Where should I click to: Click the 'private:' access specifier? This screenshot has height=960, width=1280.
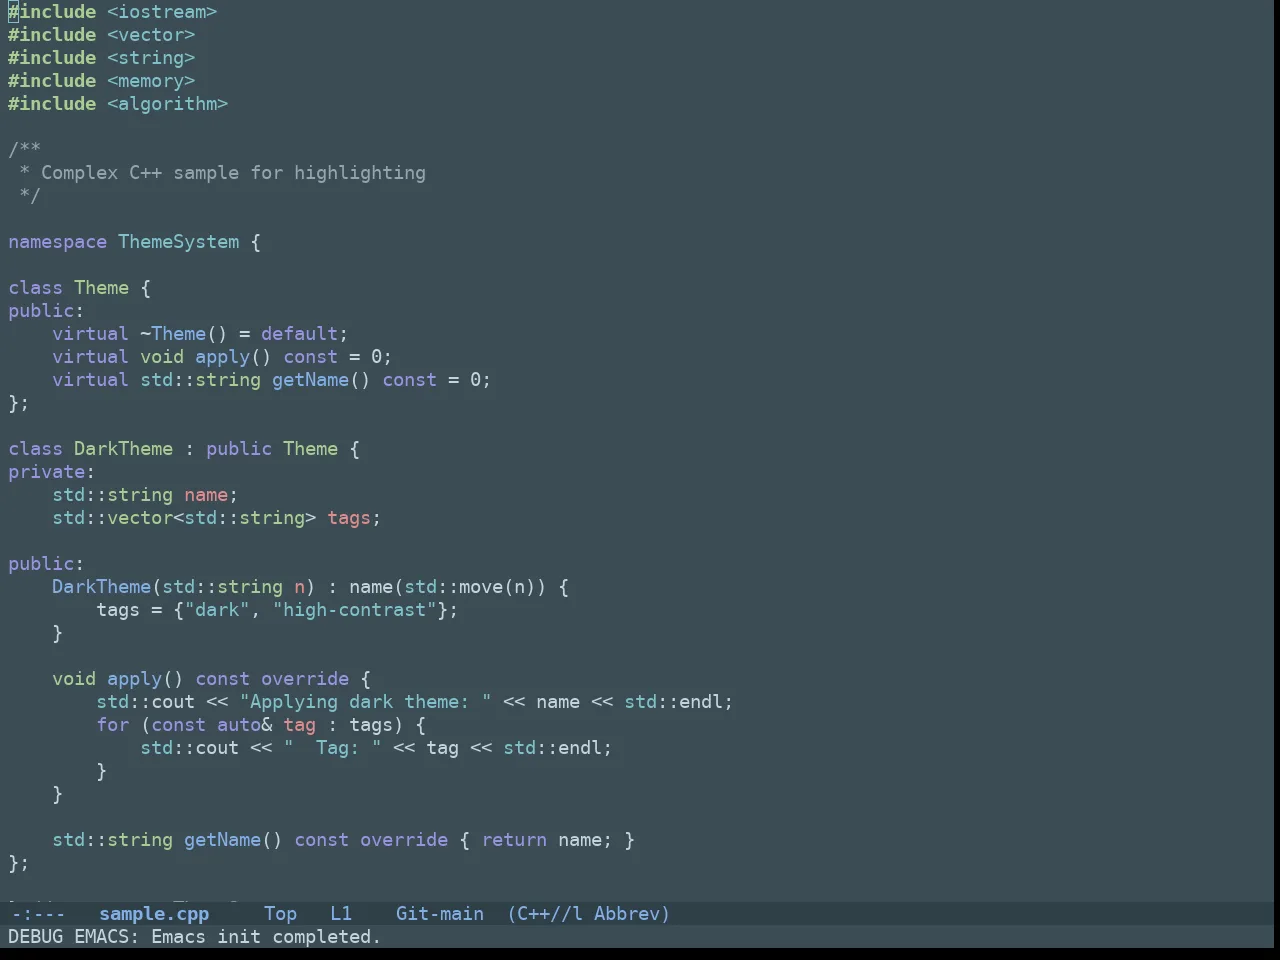point(51,472)
